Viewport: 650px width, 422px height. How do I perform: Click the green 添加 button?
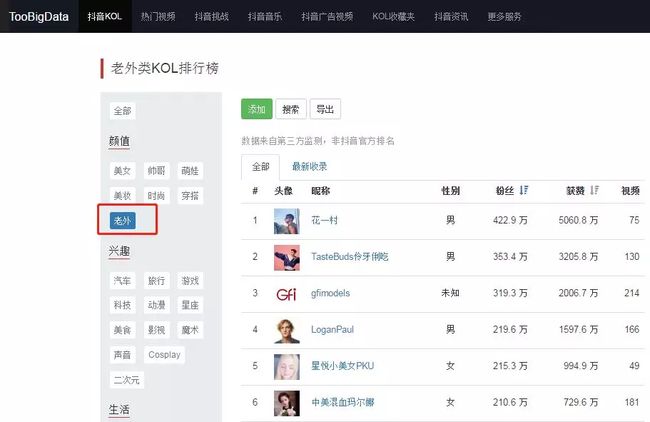click(257, 109)
